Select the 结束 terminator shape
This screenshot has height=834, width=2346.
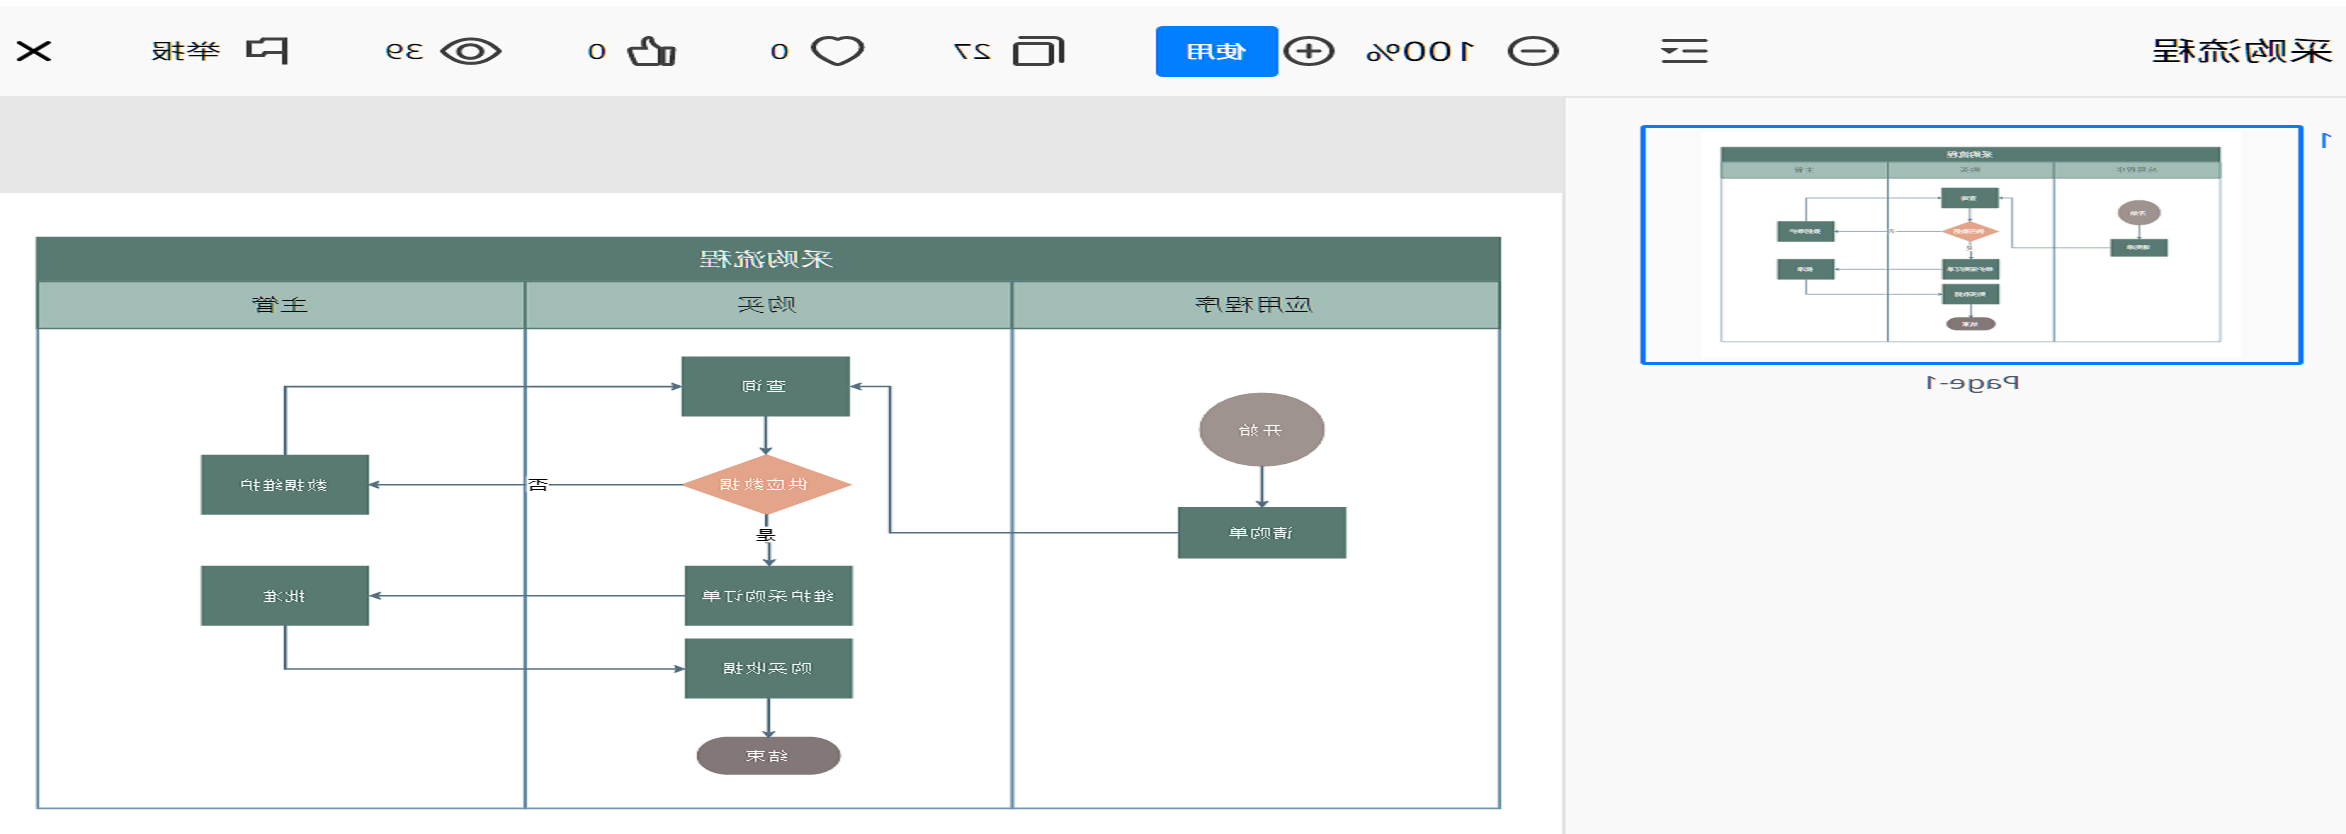(768, 756)
